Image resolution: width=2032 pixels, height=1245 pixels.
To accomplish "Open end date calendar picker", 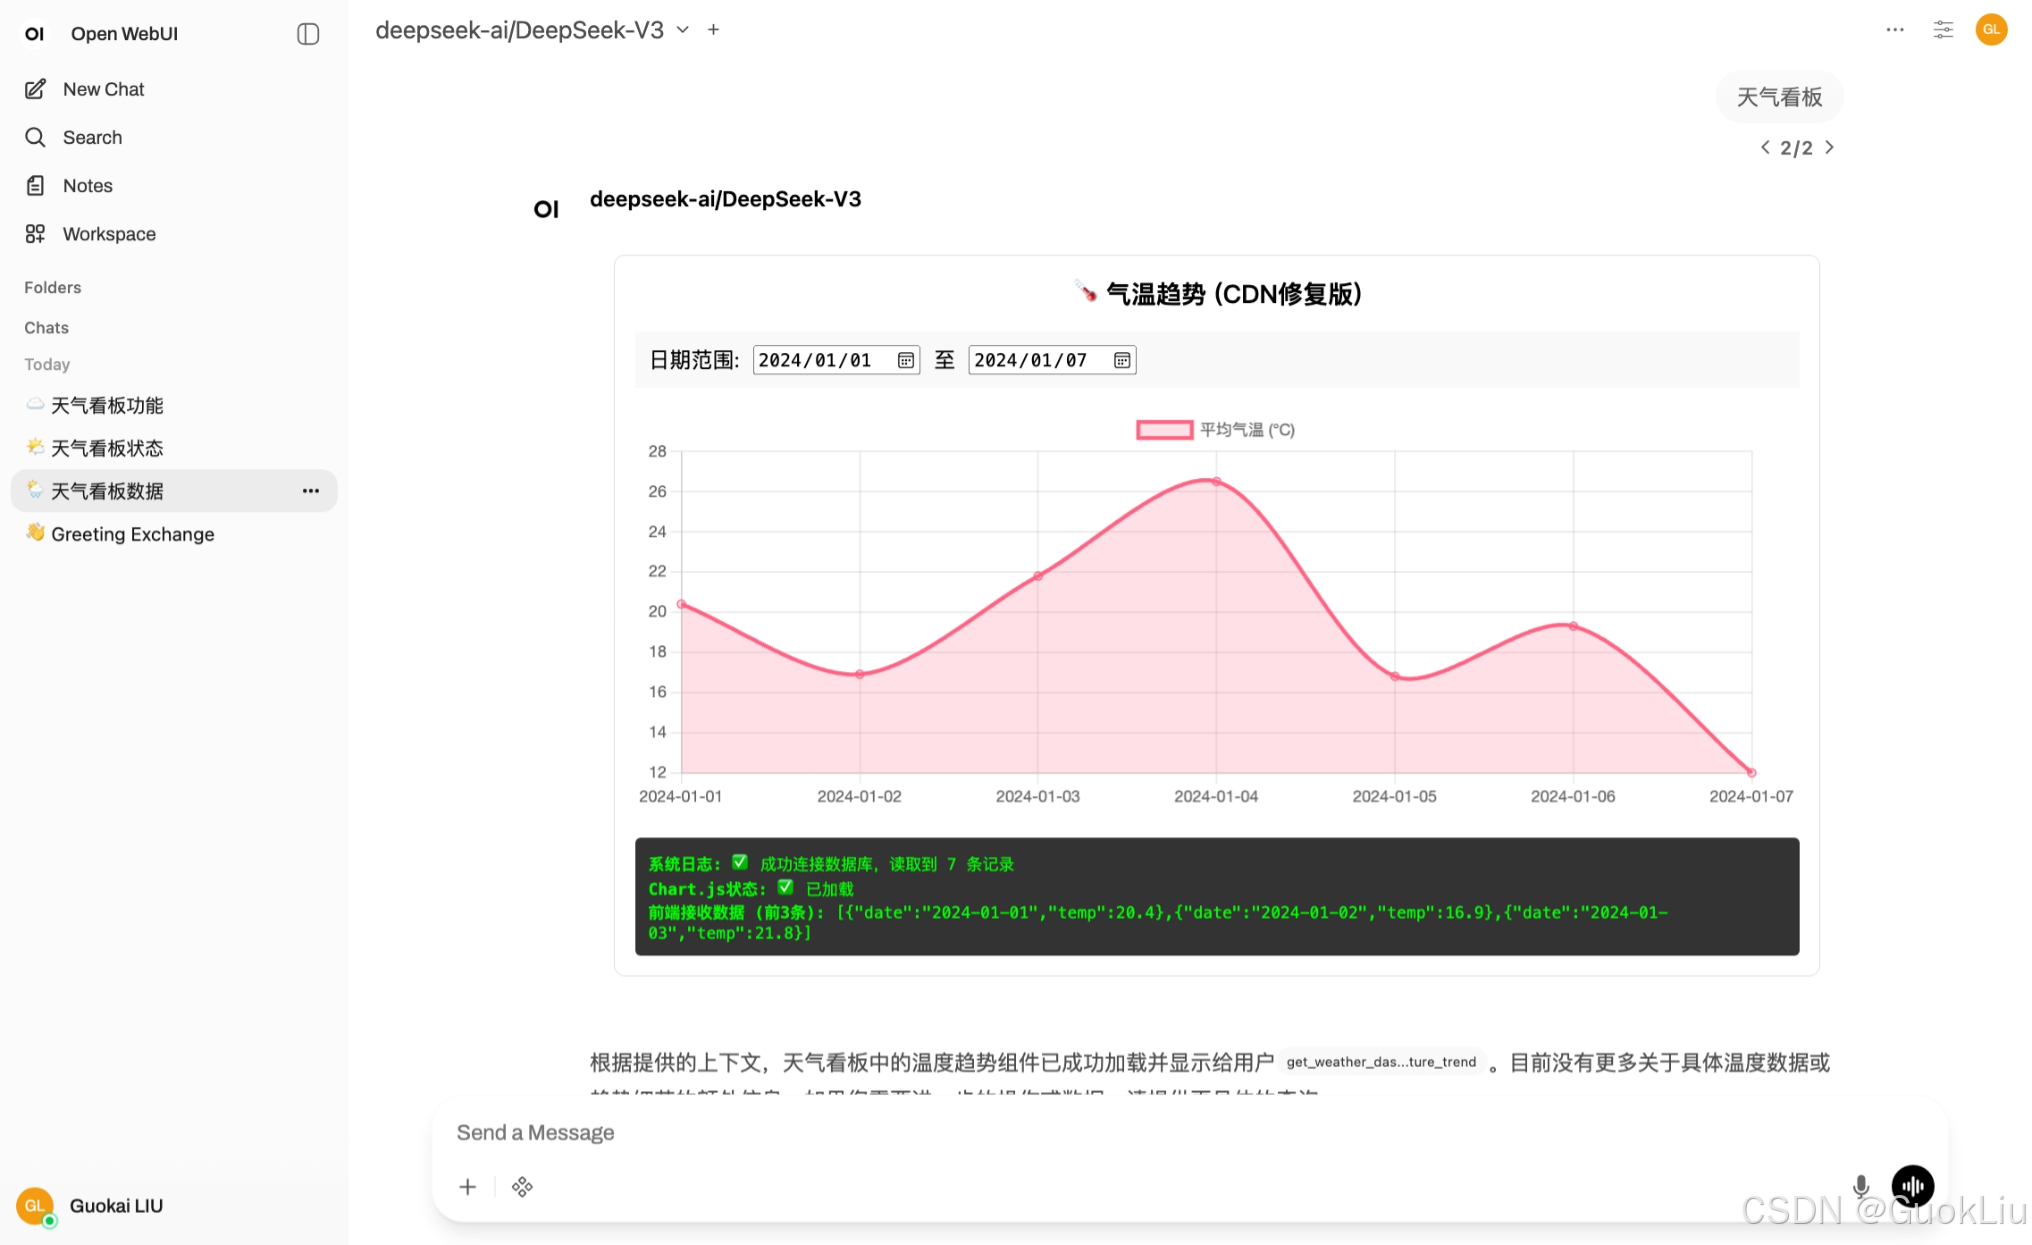I will (x=1122, y=360).
